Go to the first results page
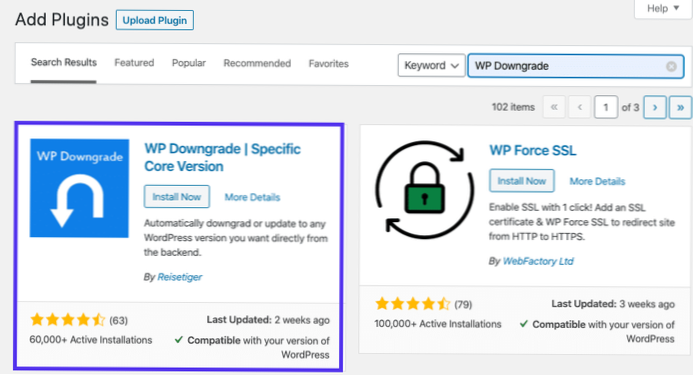 pos(554,107)
